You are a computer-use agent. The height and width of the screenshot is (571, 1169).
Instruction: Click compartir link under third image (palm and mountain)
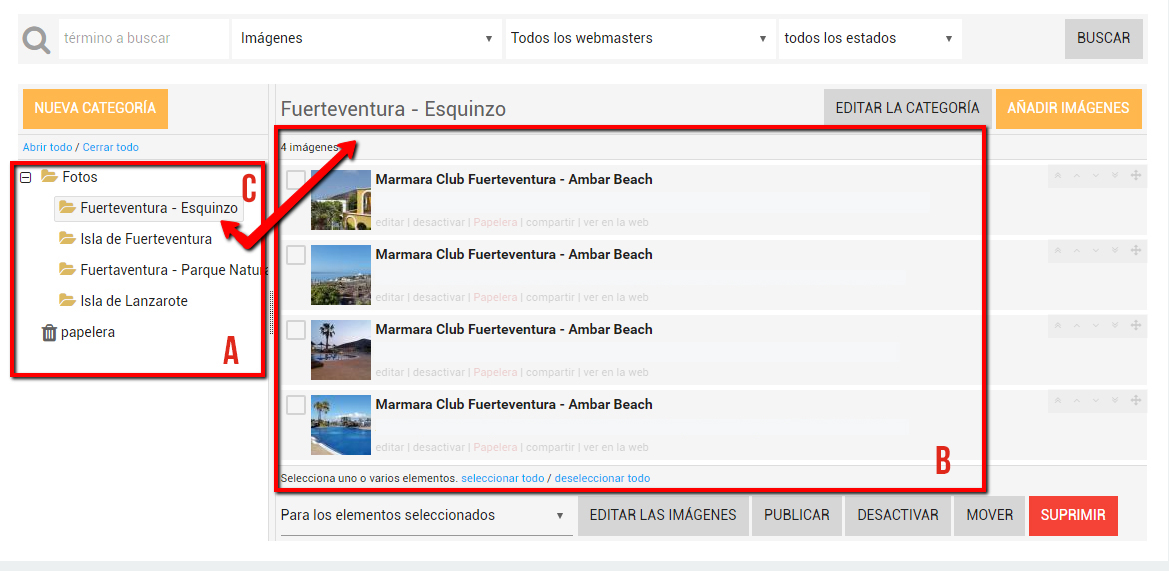[550, 372]
